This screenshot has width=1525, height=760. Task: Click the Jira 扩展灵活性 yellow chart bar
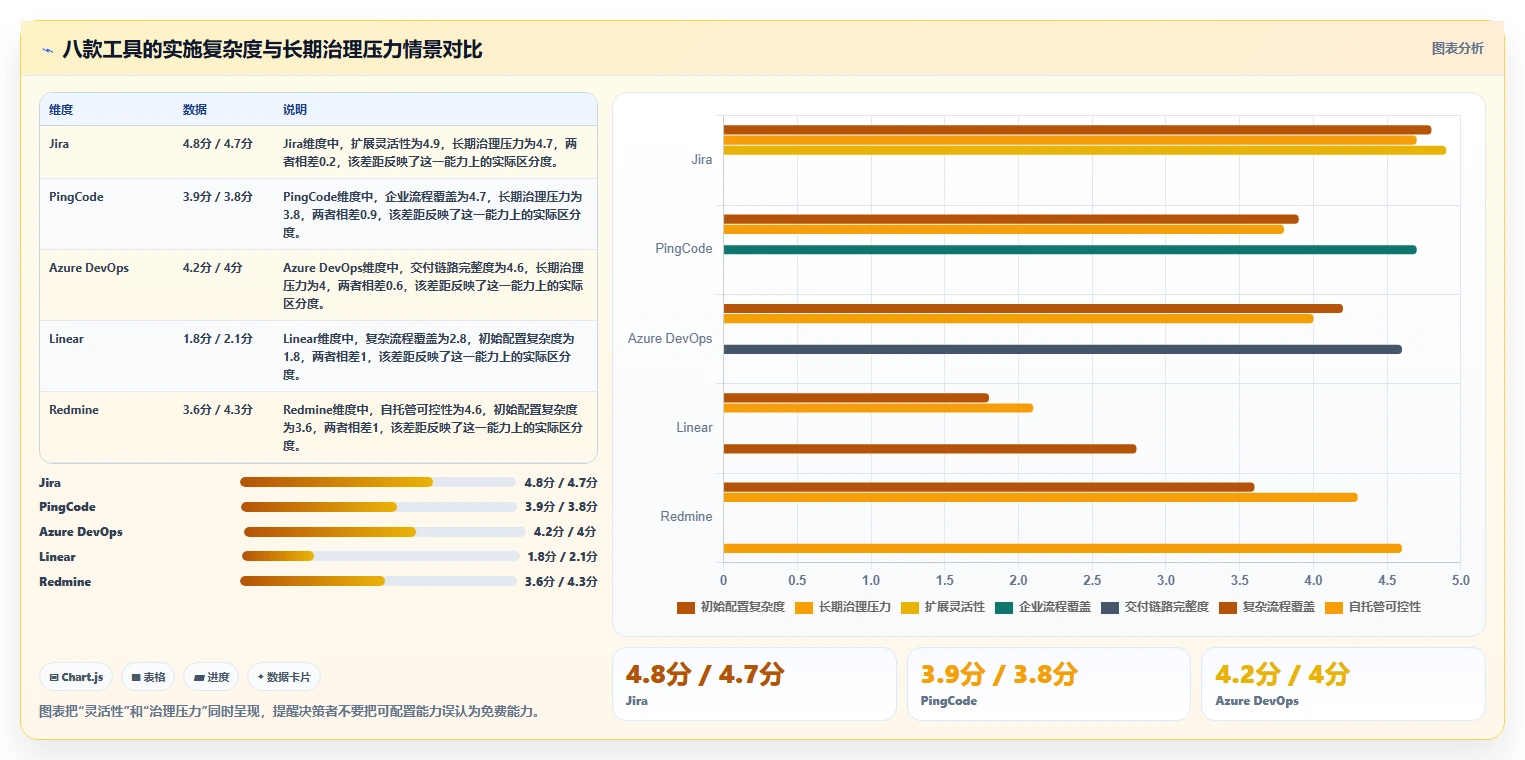[1085, 150]
